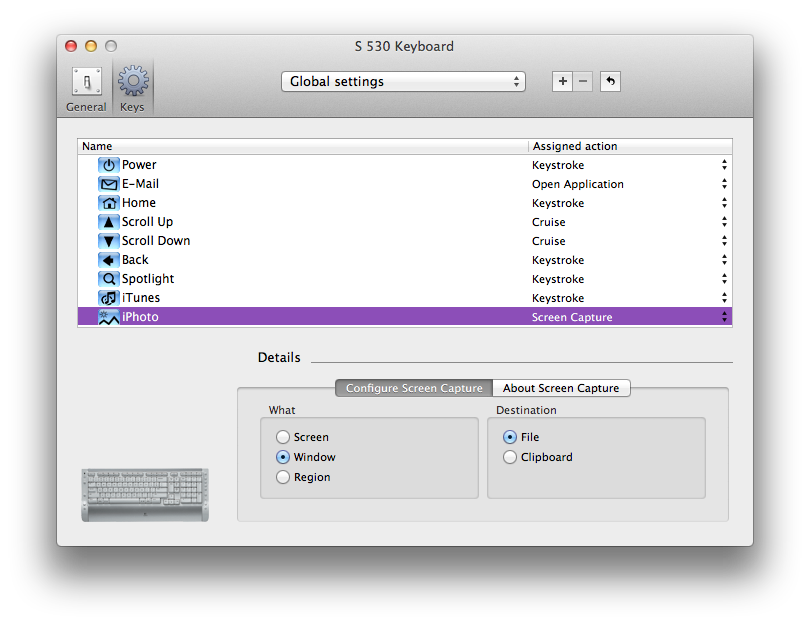Open assigned action popup for Home
The height and width of the screenshot is (625, 810).
(724, 203)
